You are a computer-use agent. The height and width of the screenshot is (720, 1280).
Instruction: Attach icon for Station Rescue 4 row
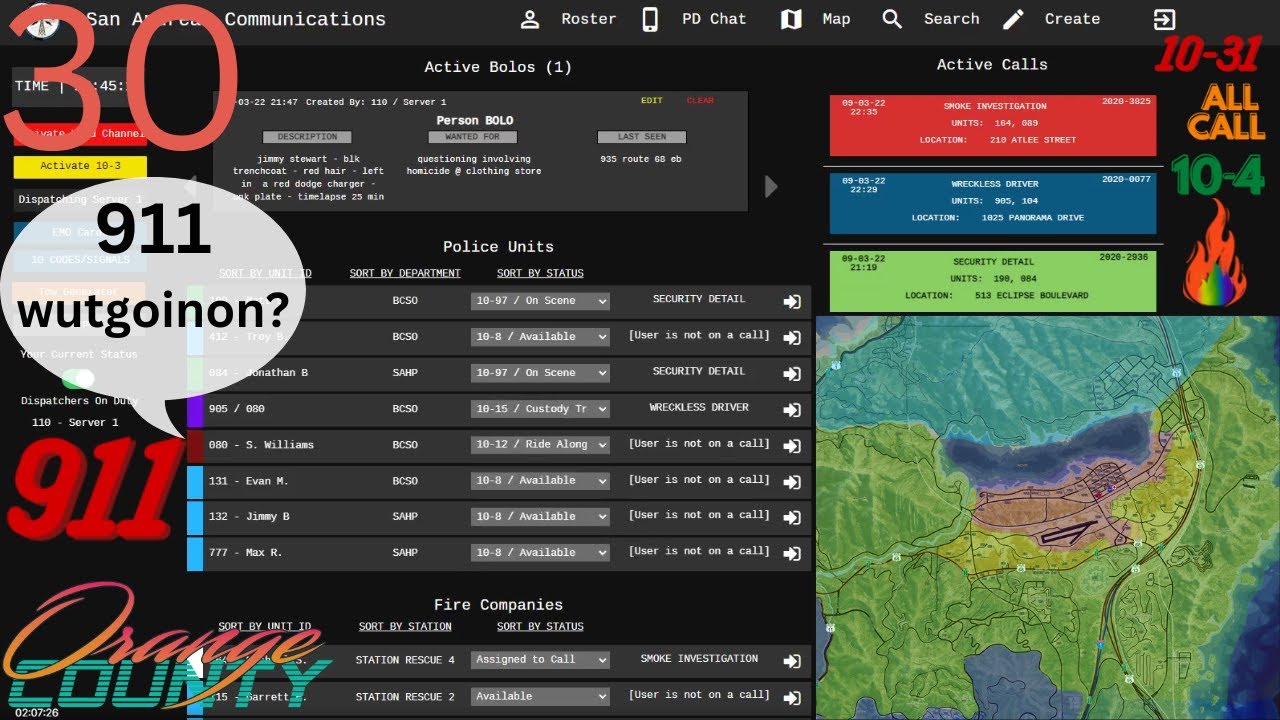792,661
